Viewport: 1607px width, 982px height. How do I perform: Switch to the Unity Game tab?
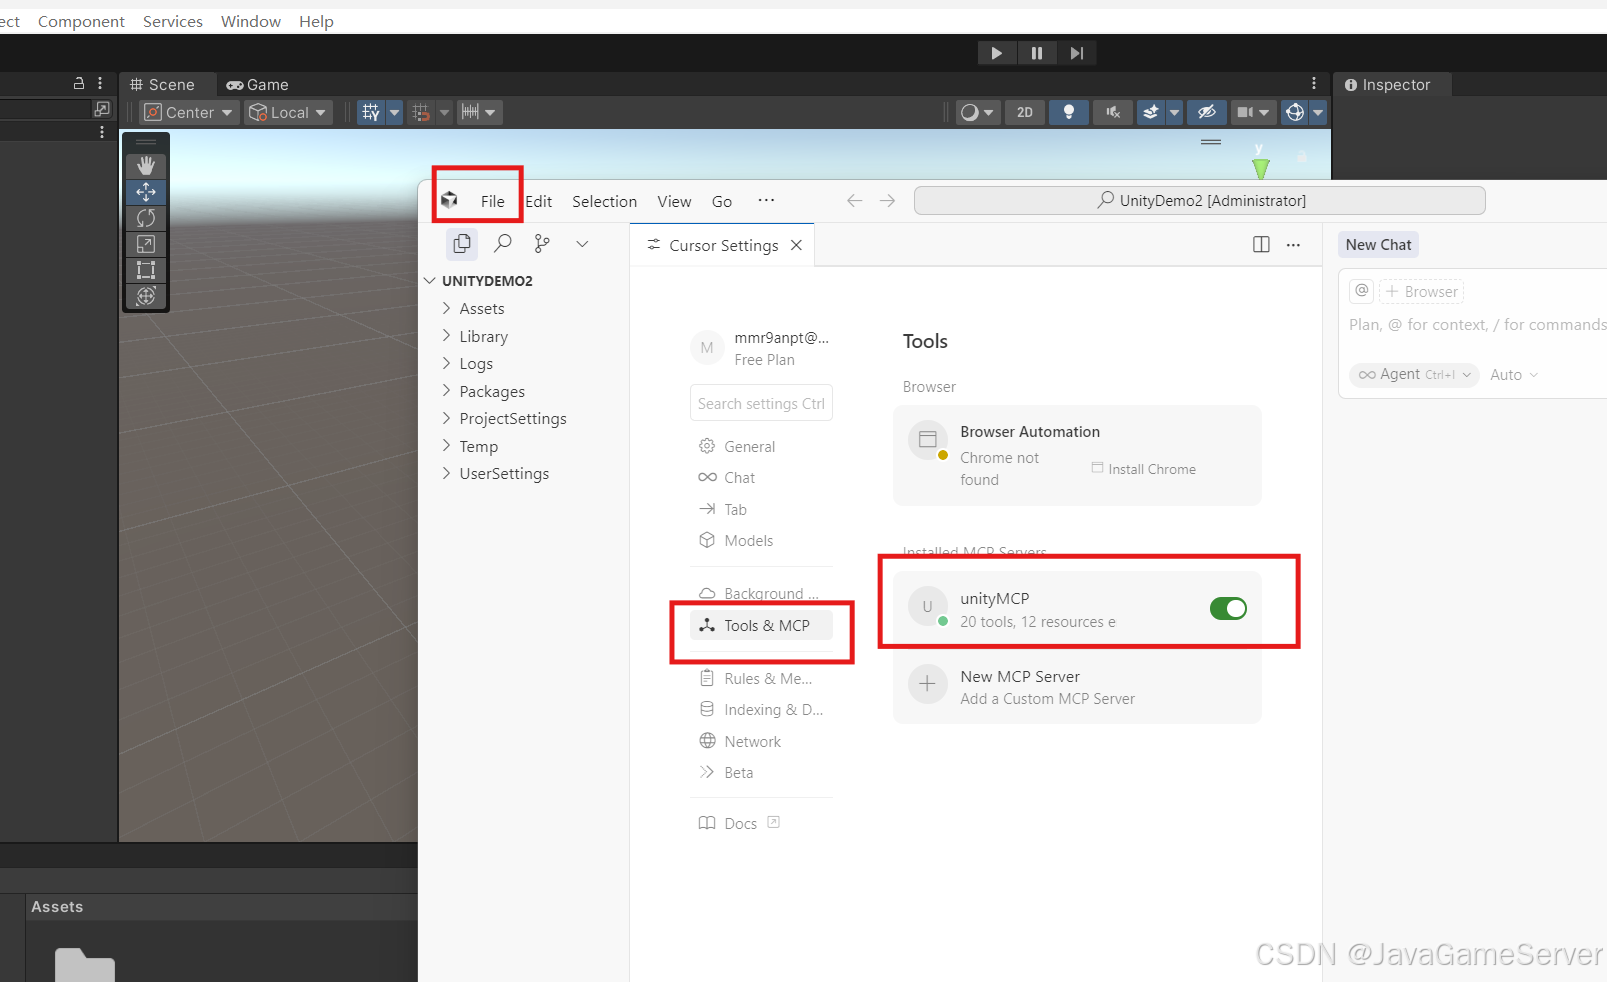point(258,85)
